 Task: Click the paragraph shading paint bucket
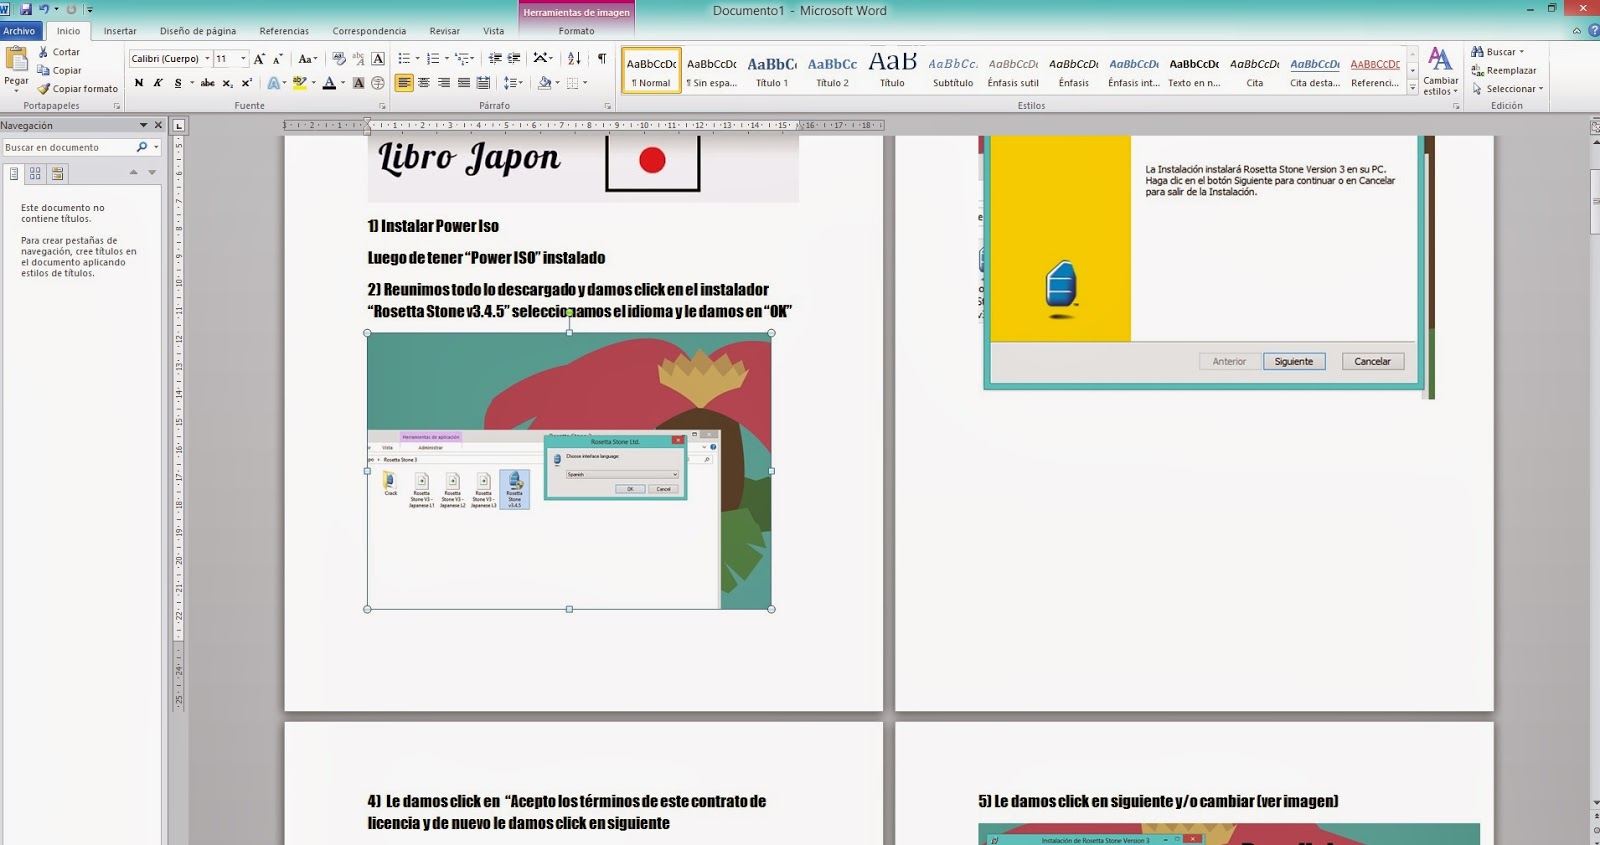pyautogui.click(x=544, y=83)
